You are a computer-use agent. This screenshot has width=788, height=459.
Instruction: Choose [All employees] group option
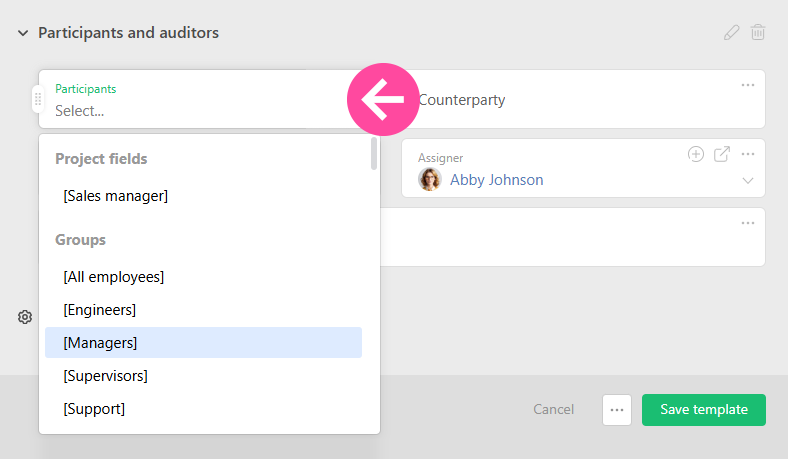coord(113,276)
